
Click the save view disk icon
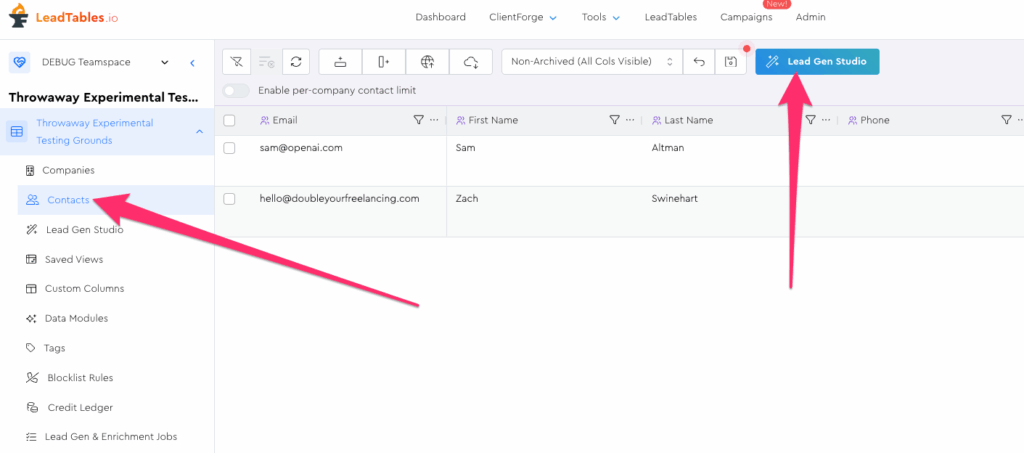point(731,62)
